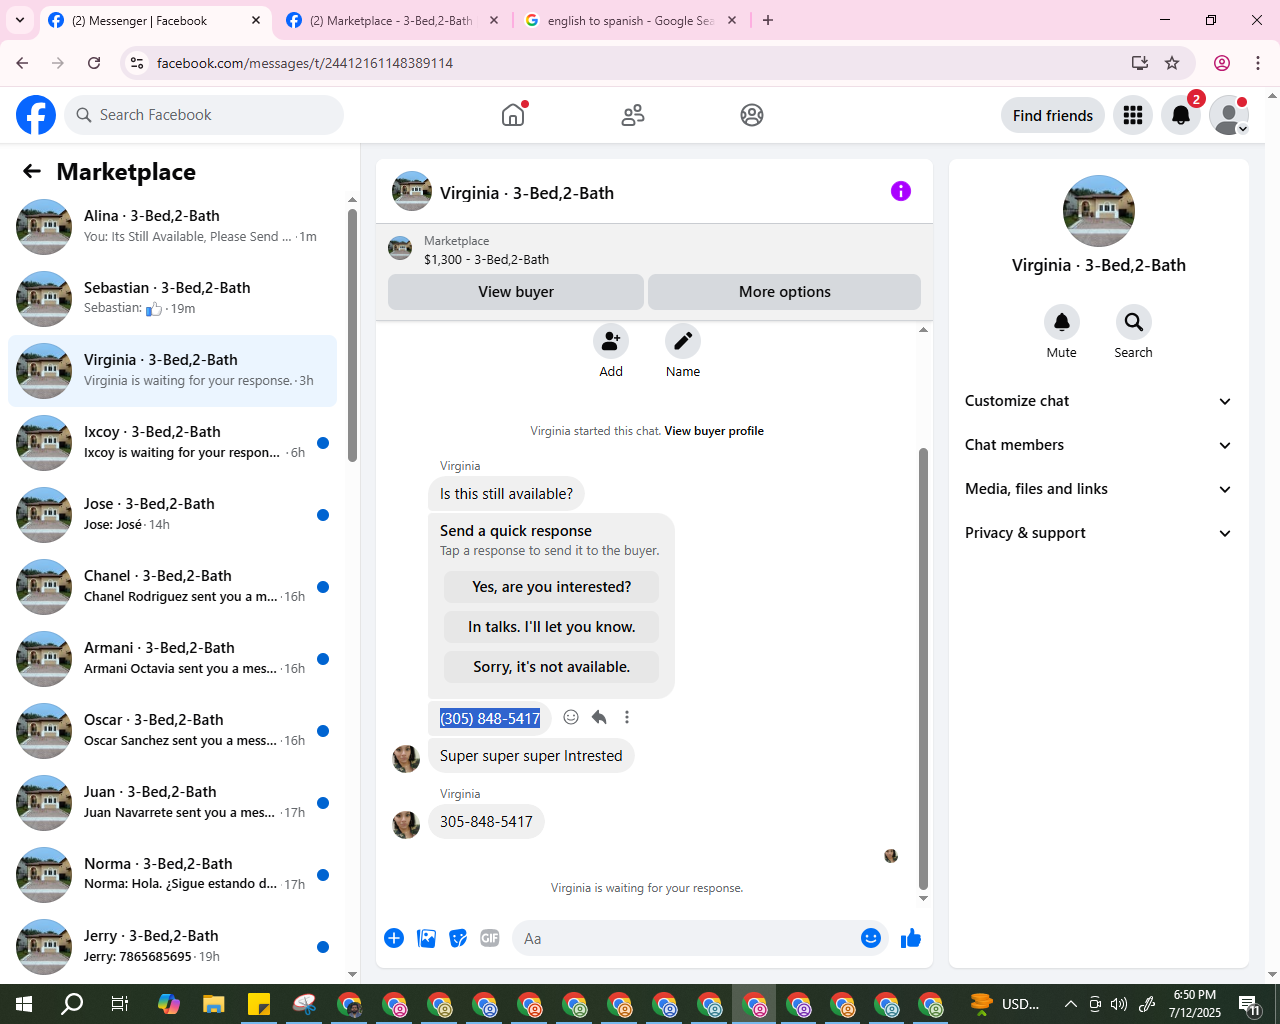Click the Chrome address bar URL
Viewport: 1280px width, 1024px height.
(305, 63)
